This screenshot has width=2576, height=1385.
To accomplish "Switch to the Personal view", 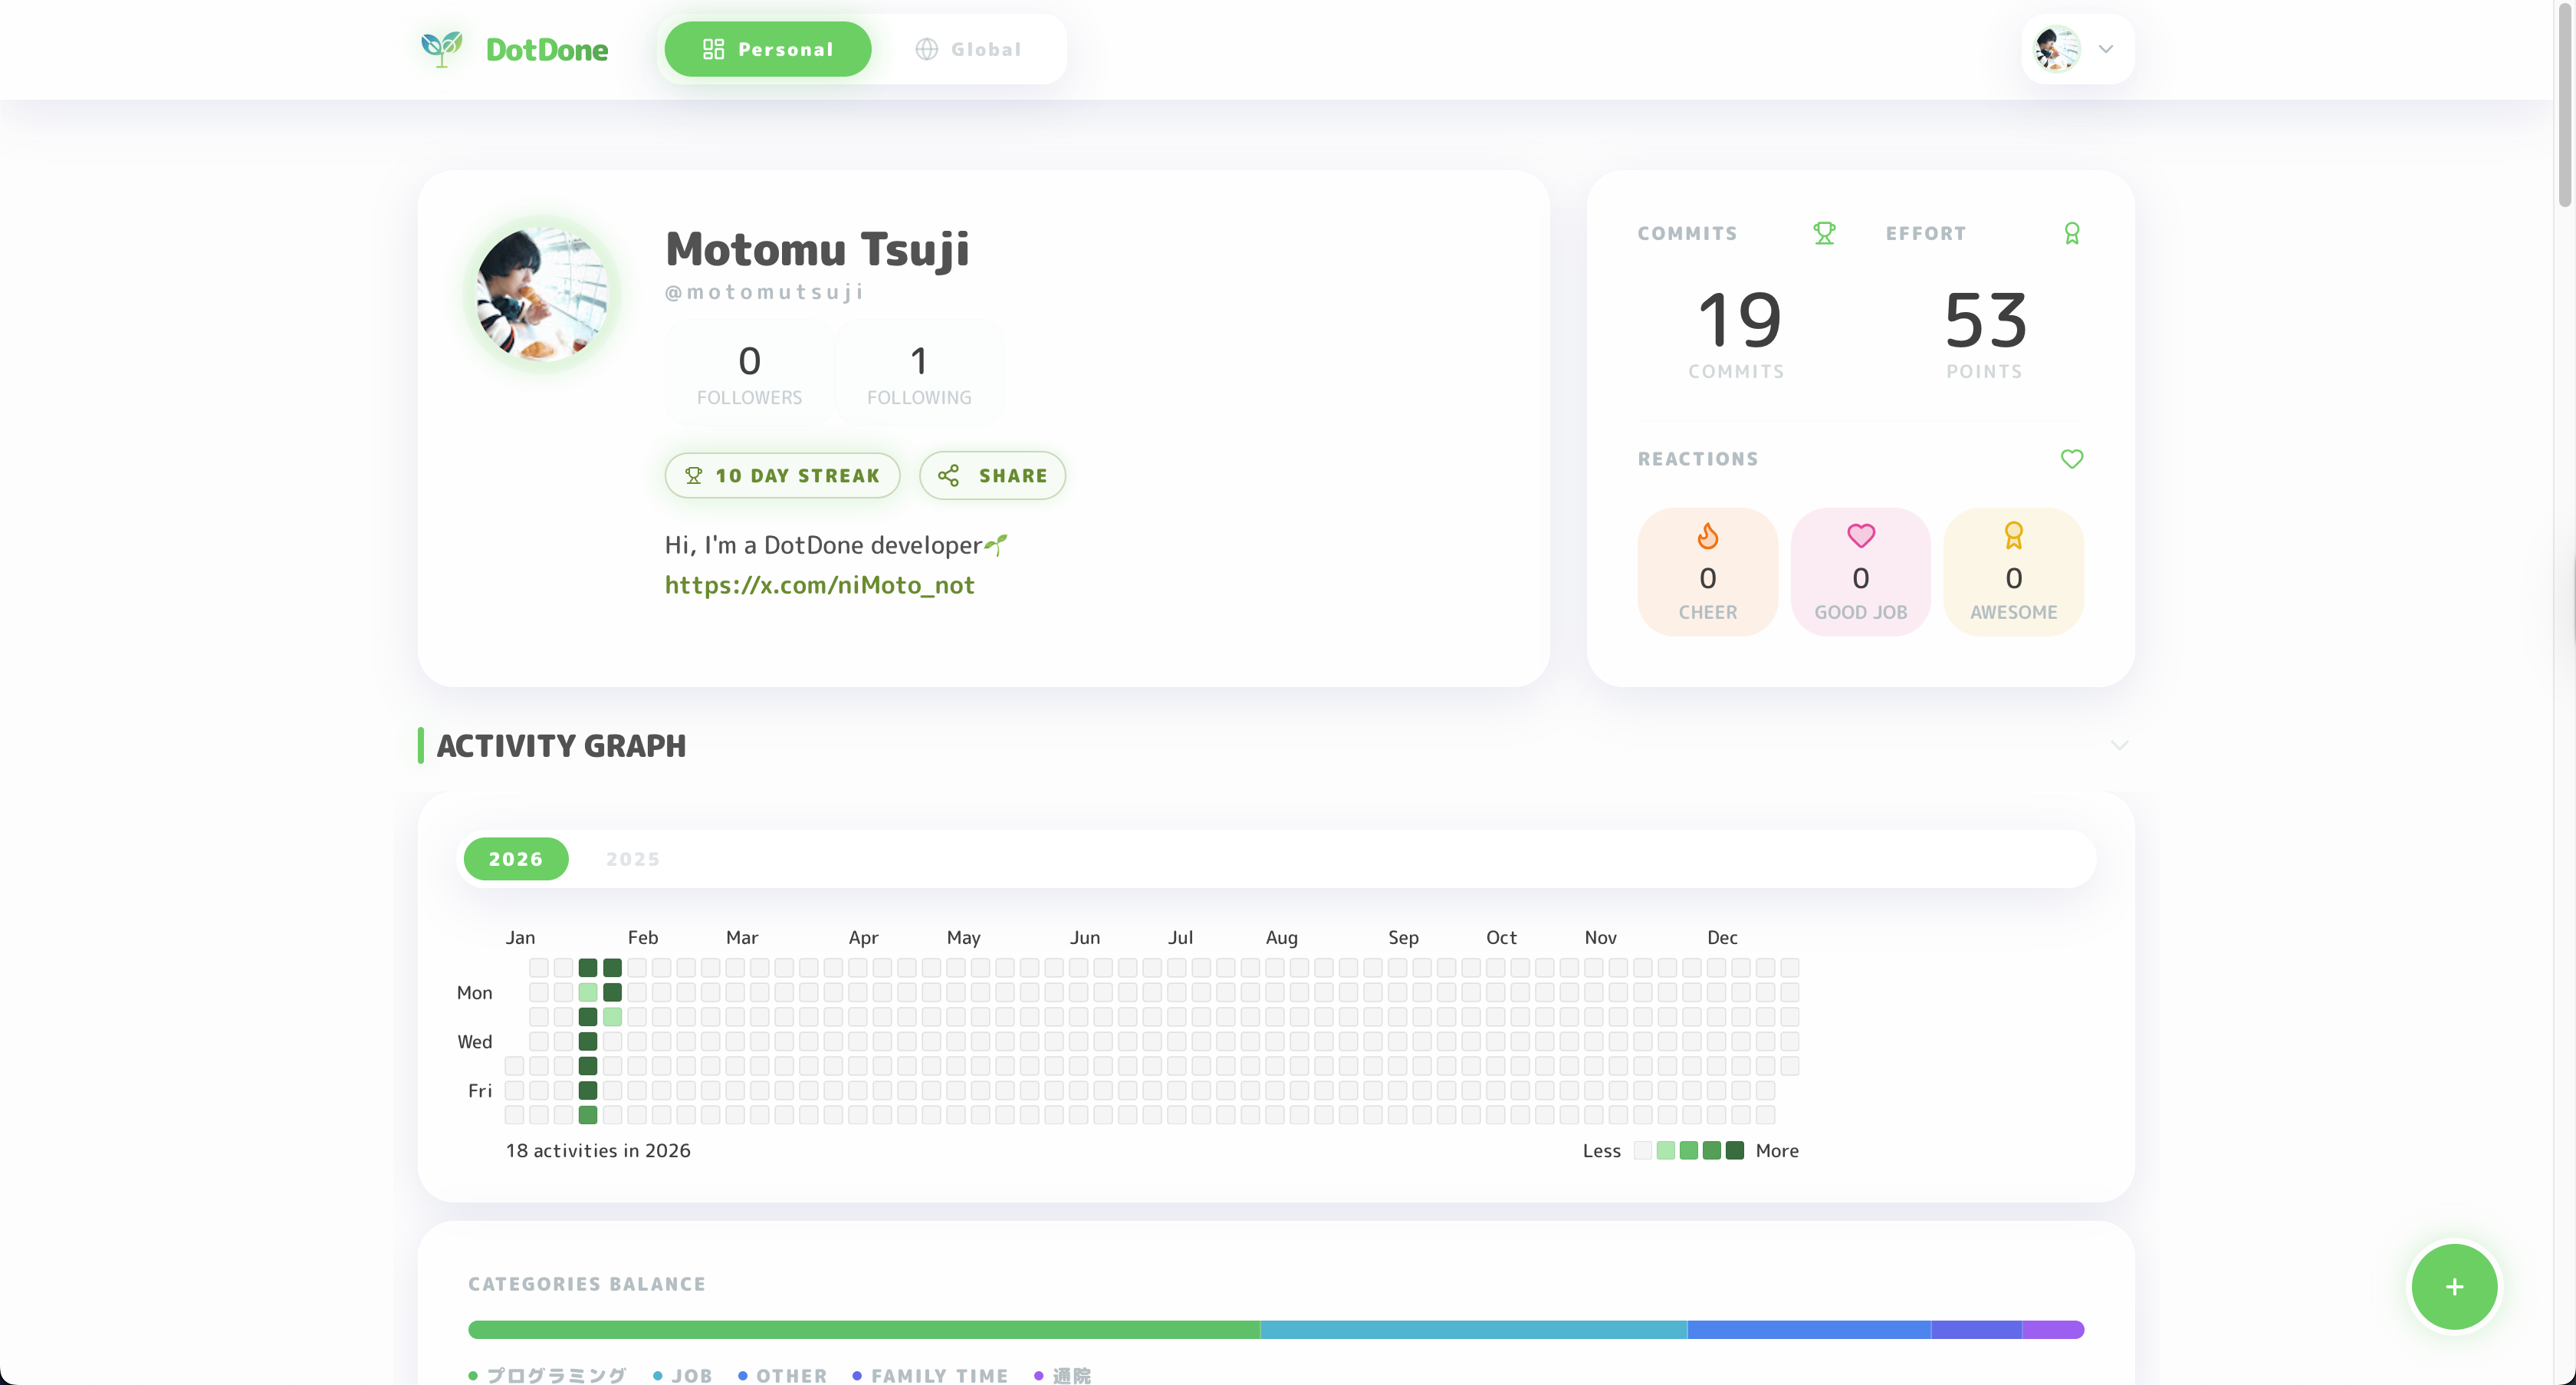I will tap(767, 49).
